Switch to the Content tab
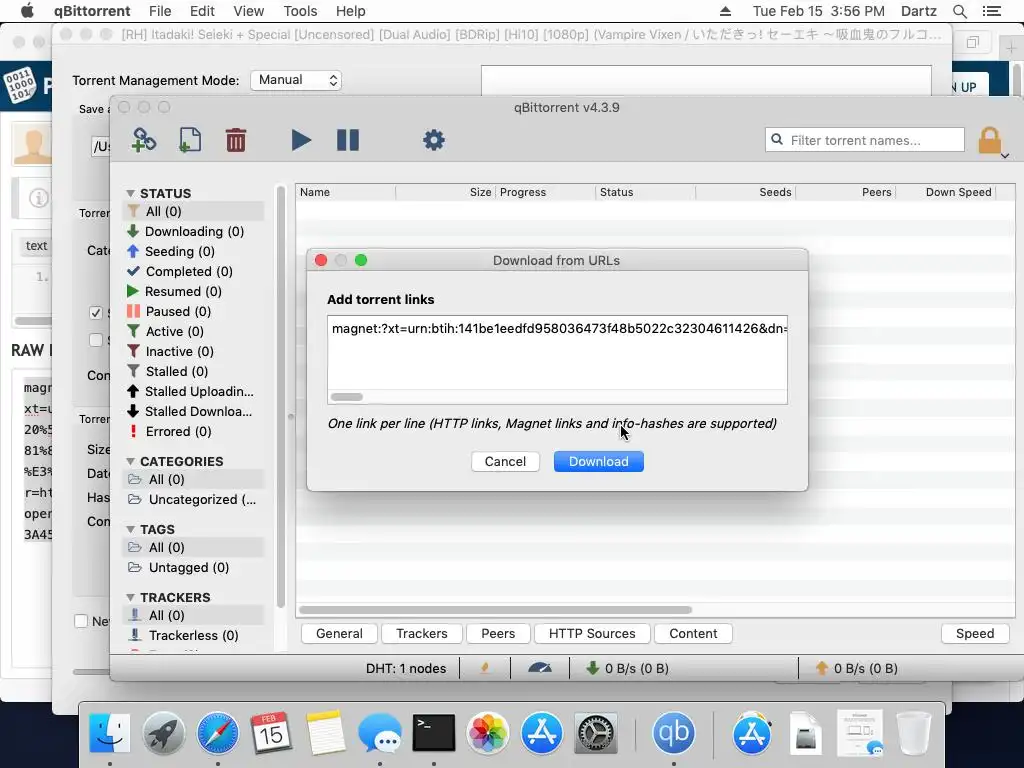The width and height of the screenshot is (1024, 768). 693,633
